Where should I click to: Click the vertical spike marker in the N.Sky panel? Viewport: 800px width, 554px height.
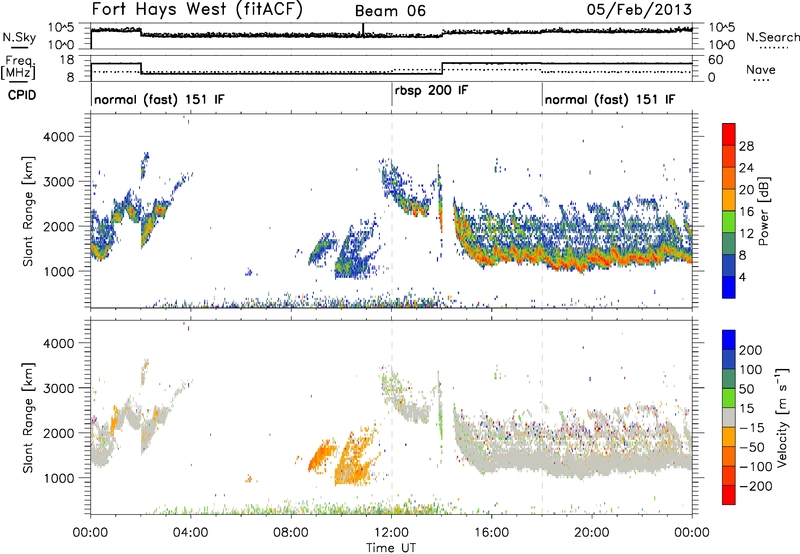tap(363, 30)
